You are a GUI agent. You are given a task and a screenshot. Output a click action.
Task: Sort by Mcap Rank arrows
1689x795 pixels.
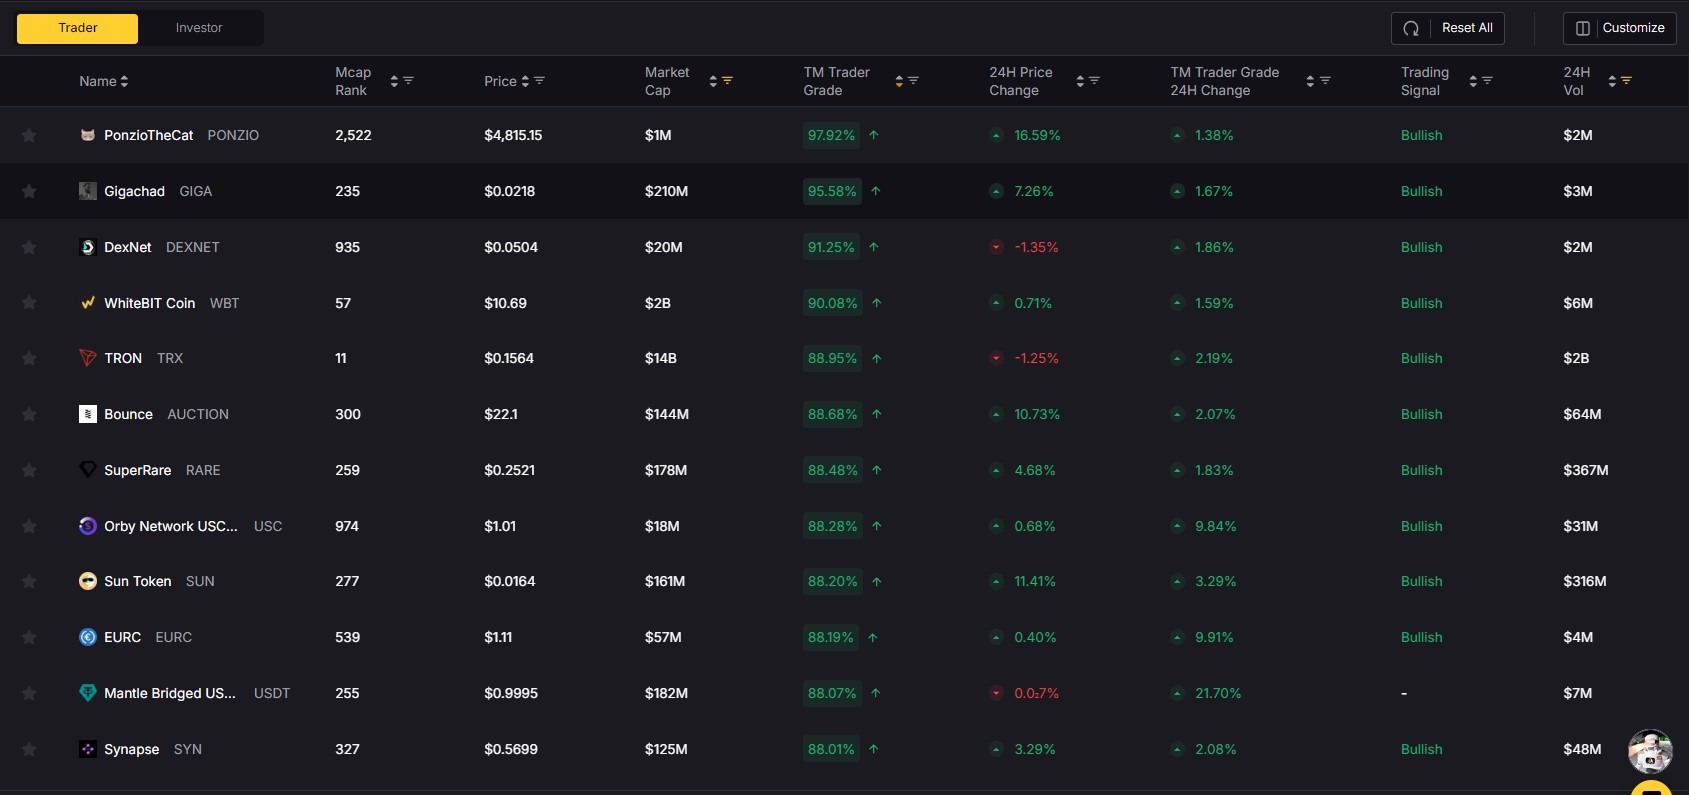[394, 81]
